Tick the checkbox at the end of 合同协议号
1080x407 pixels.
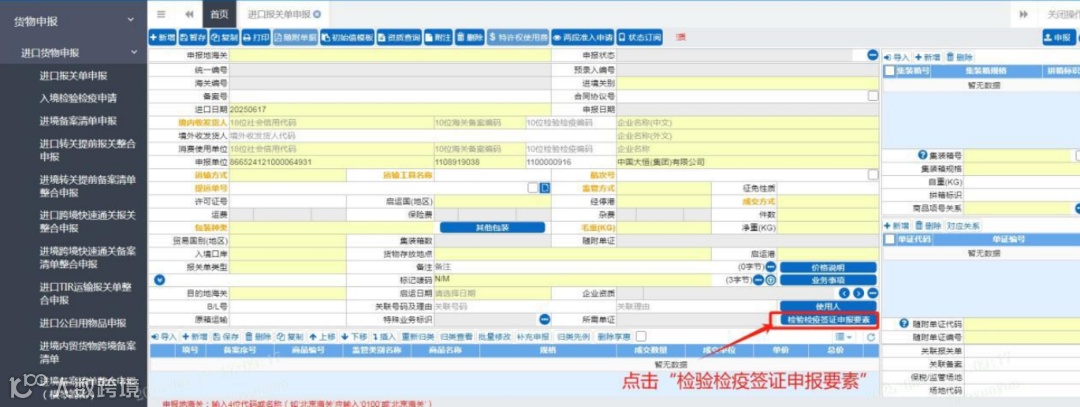[873, 96]
